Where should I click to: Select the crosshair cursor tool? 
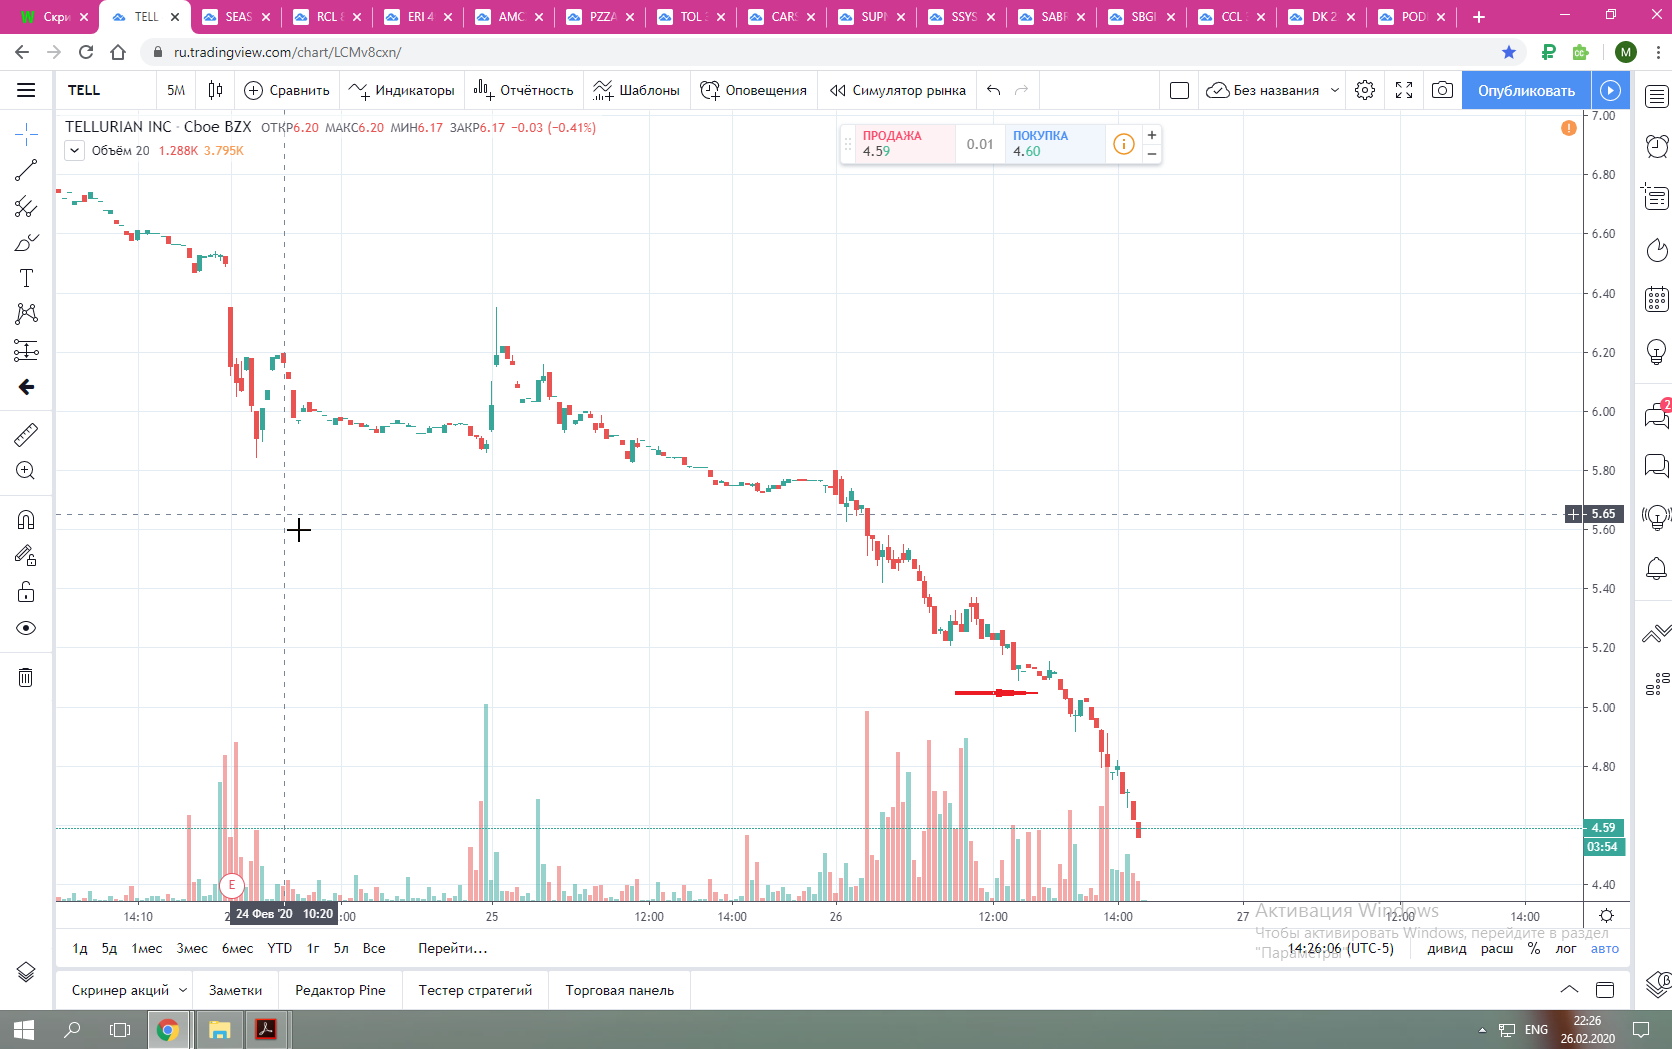click(26, 134)
